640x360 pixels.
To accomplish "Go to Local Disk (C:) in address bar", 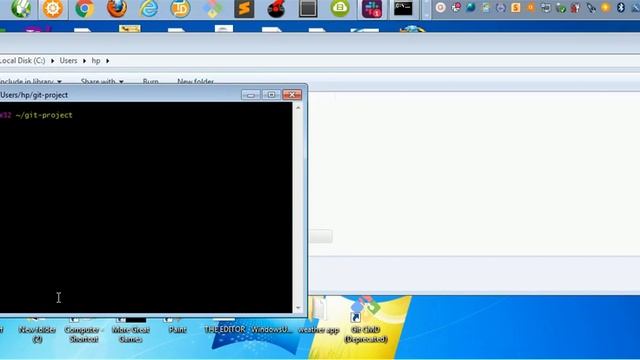I will (x=22, y=60).
